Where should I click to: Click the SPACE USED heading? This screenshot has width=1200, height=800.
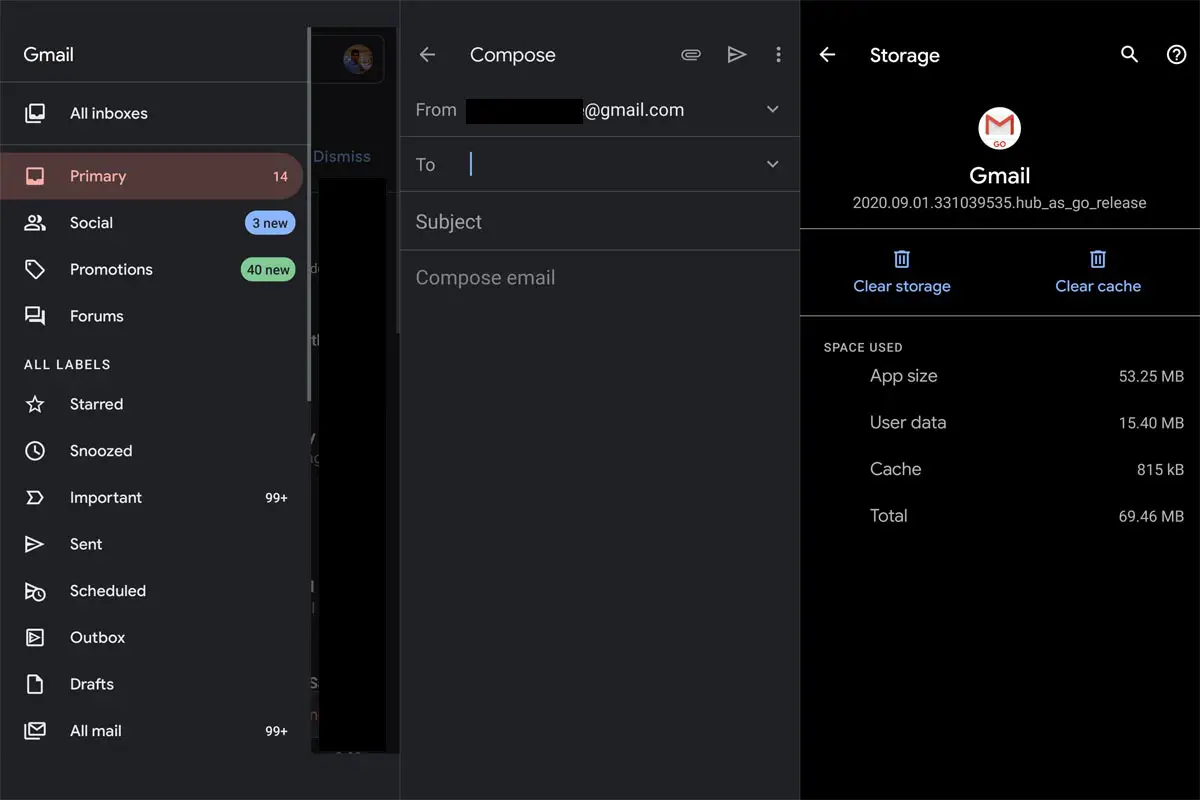click(863, 347)
